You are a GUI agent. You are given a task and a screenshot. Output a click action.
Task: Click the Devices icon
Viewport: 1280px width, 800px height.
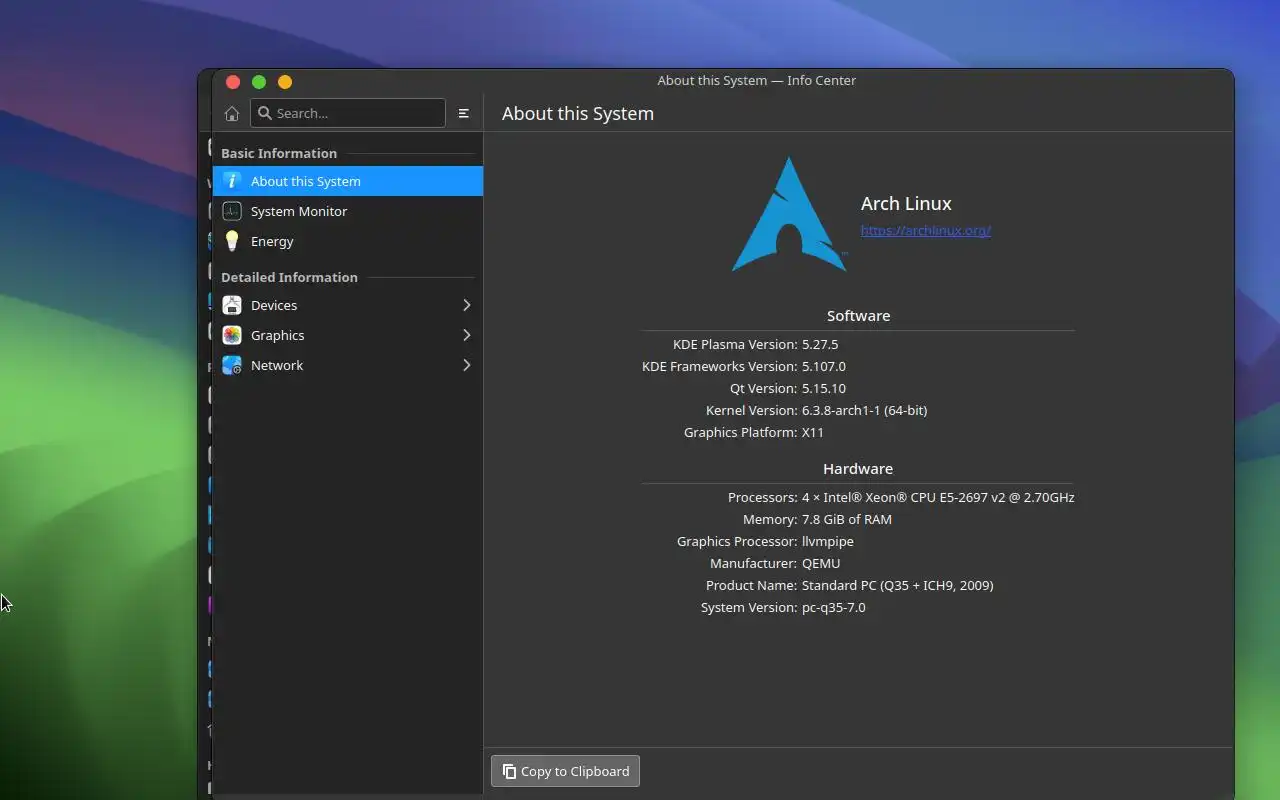232,305
